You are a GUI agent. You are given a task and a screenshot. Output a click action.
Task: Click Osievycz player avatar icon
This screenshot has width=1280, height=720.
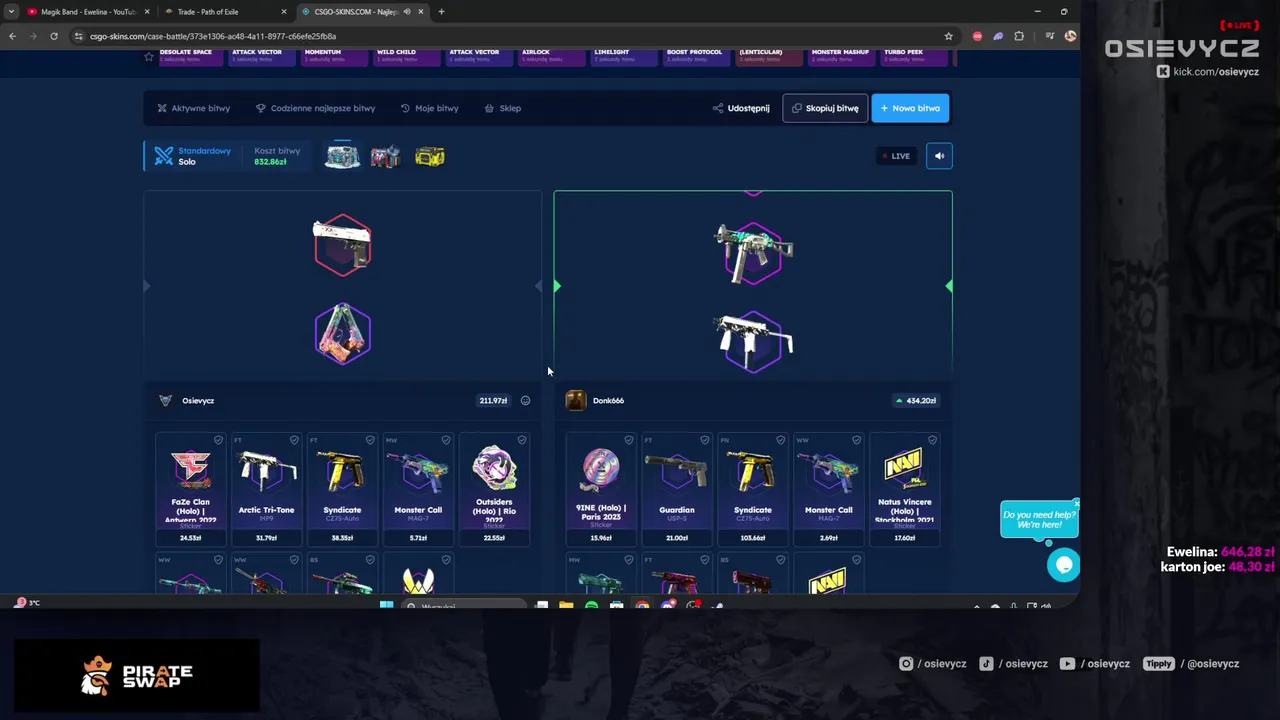pyautogui.click(x=165, y=401)
